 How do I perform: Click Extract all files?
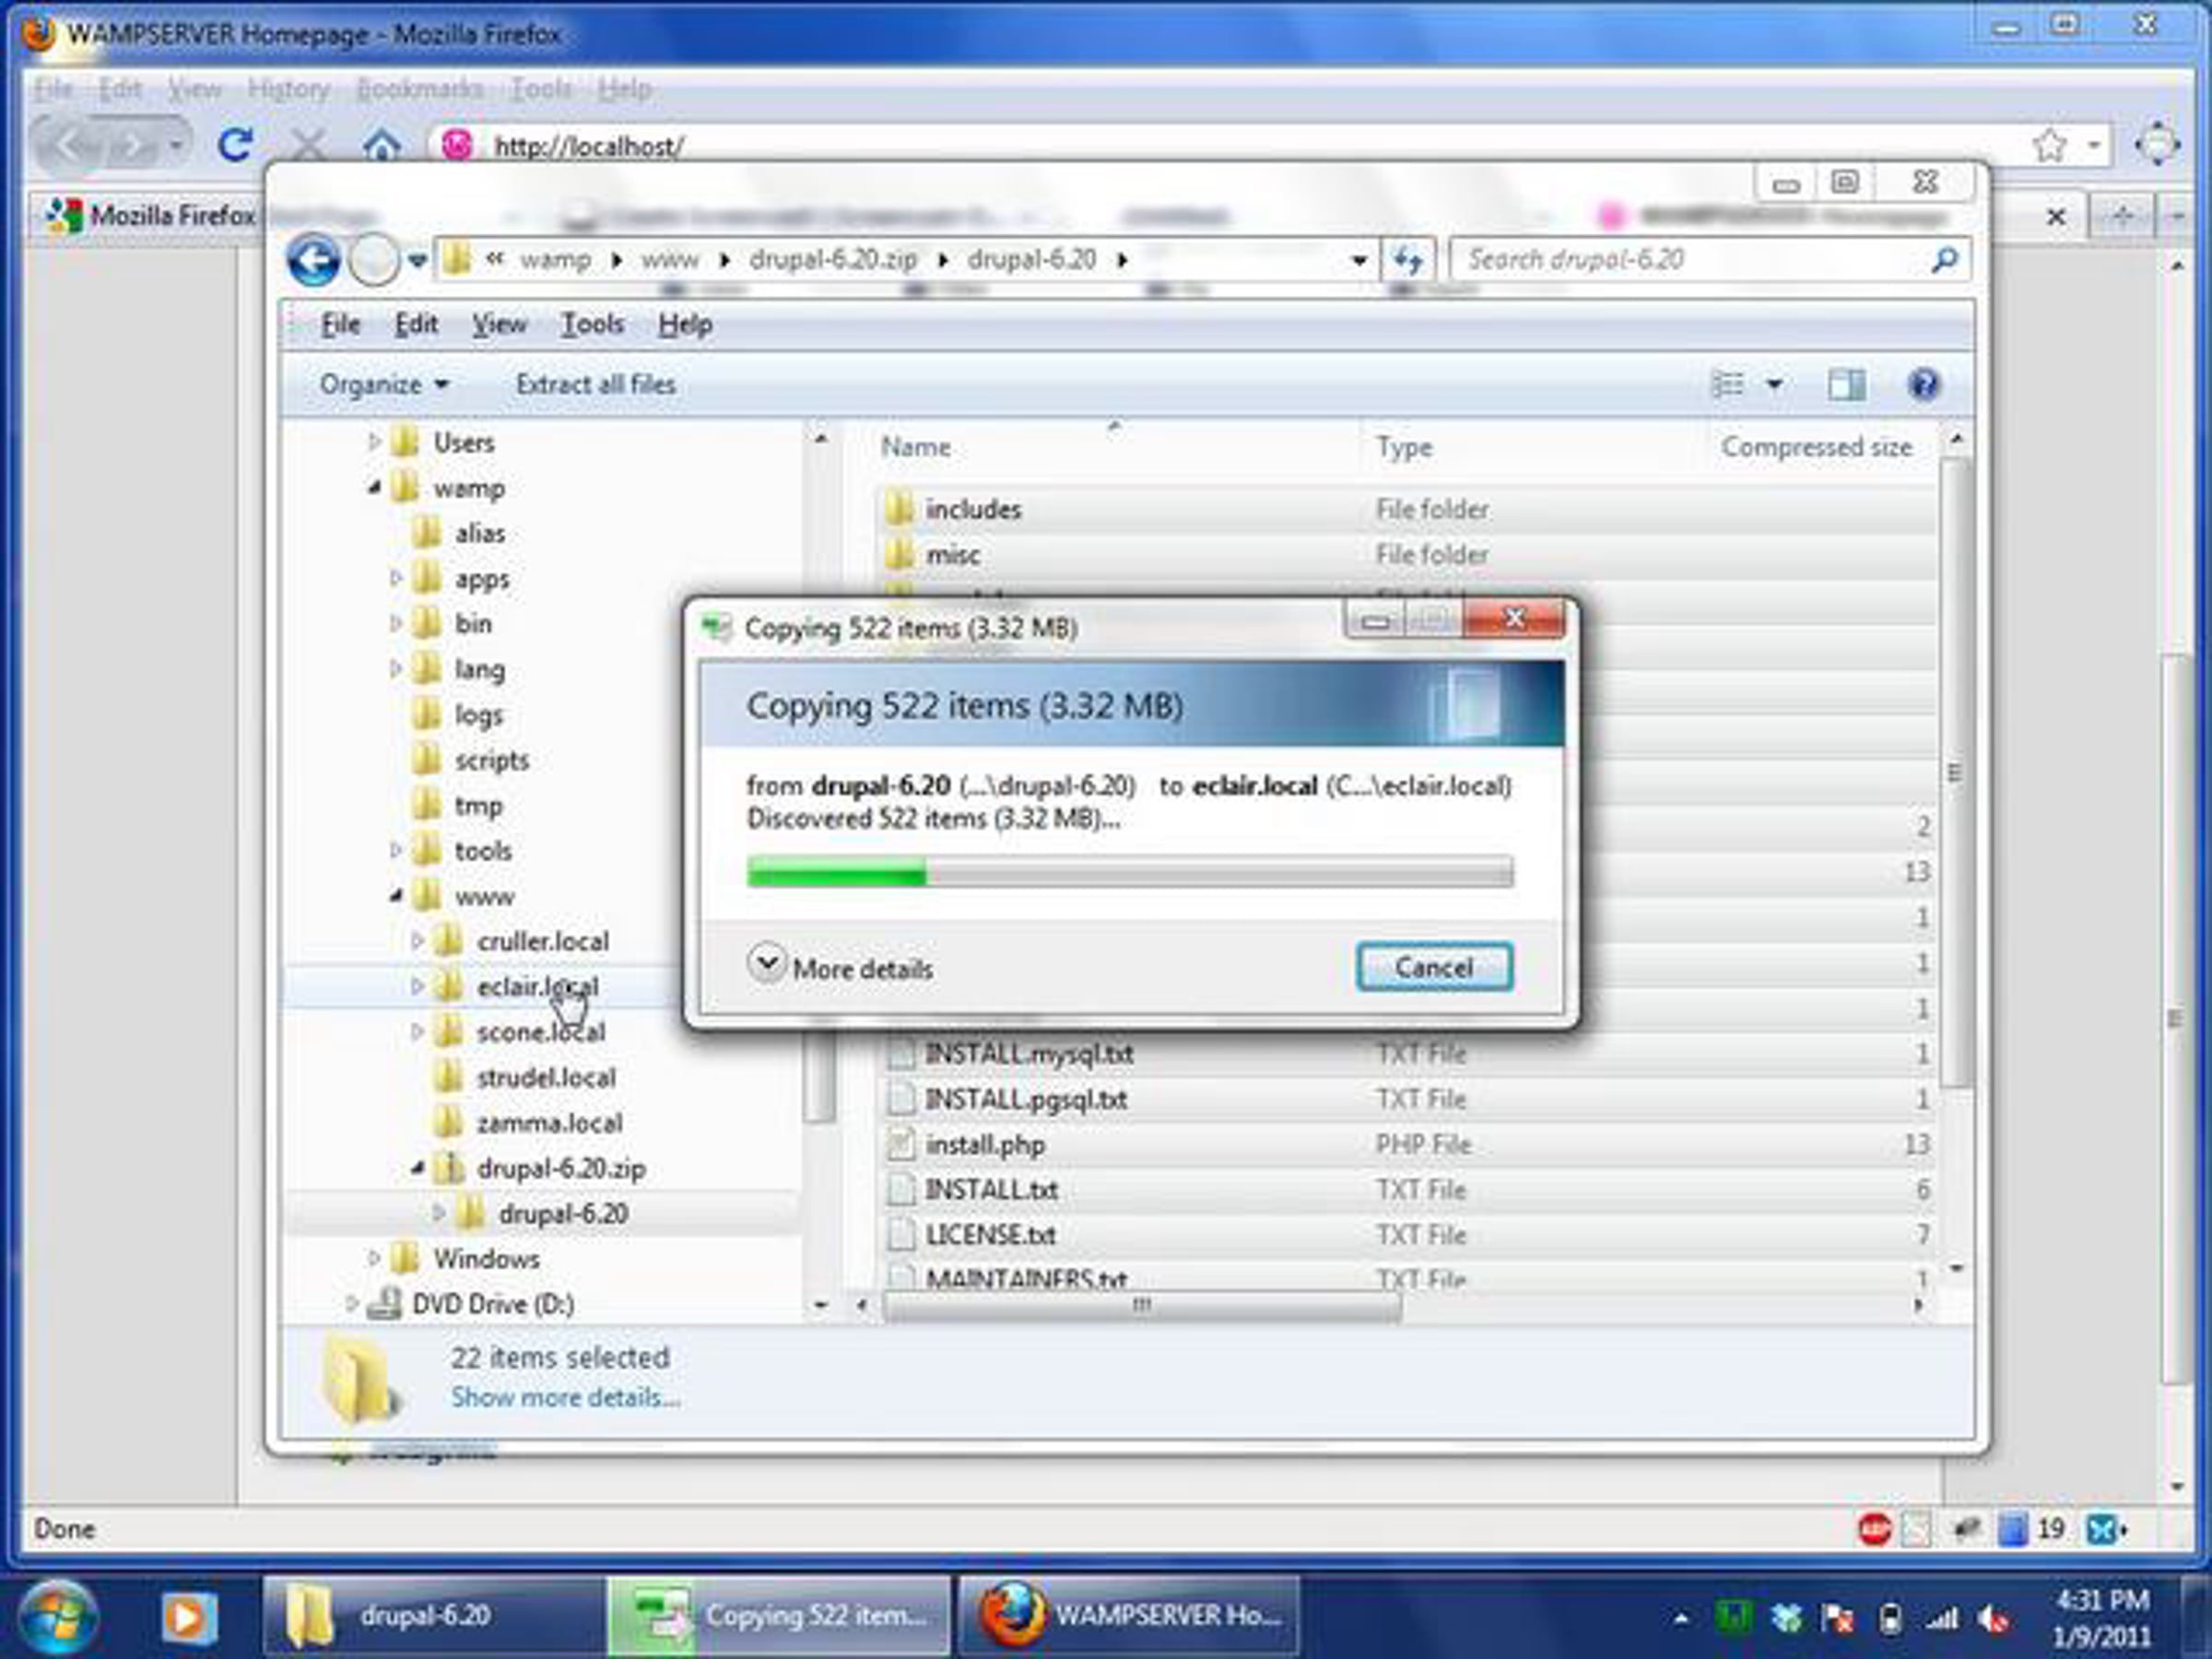tap(595, 385)
